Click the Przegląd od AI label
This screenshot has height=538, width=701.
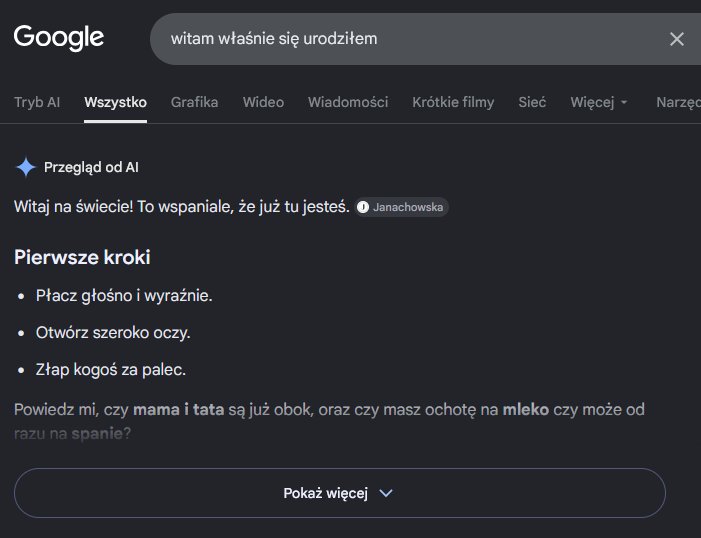tap(91, 167)
